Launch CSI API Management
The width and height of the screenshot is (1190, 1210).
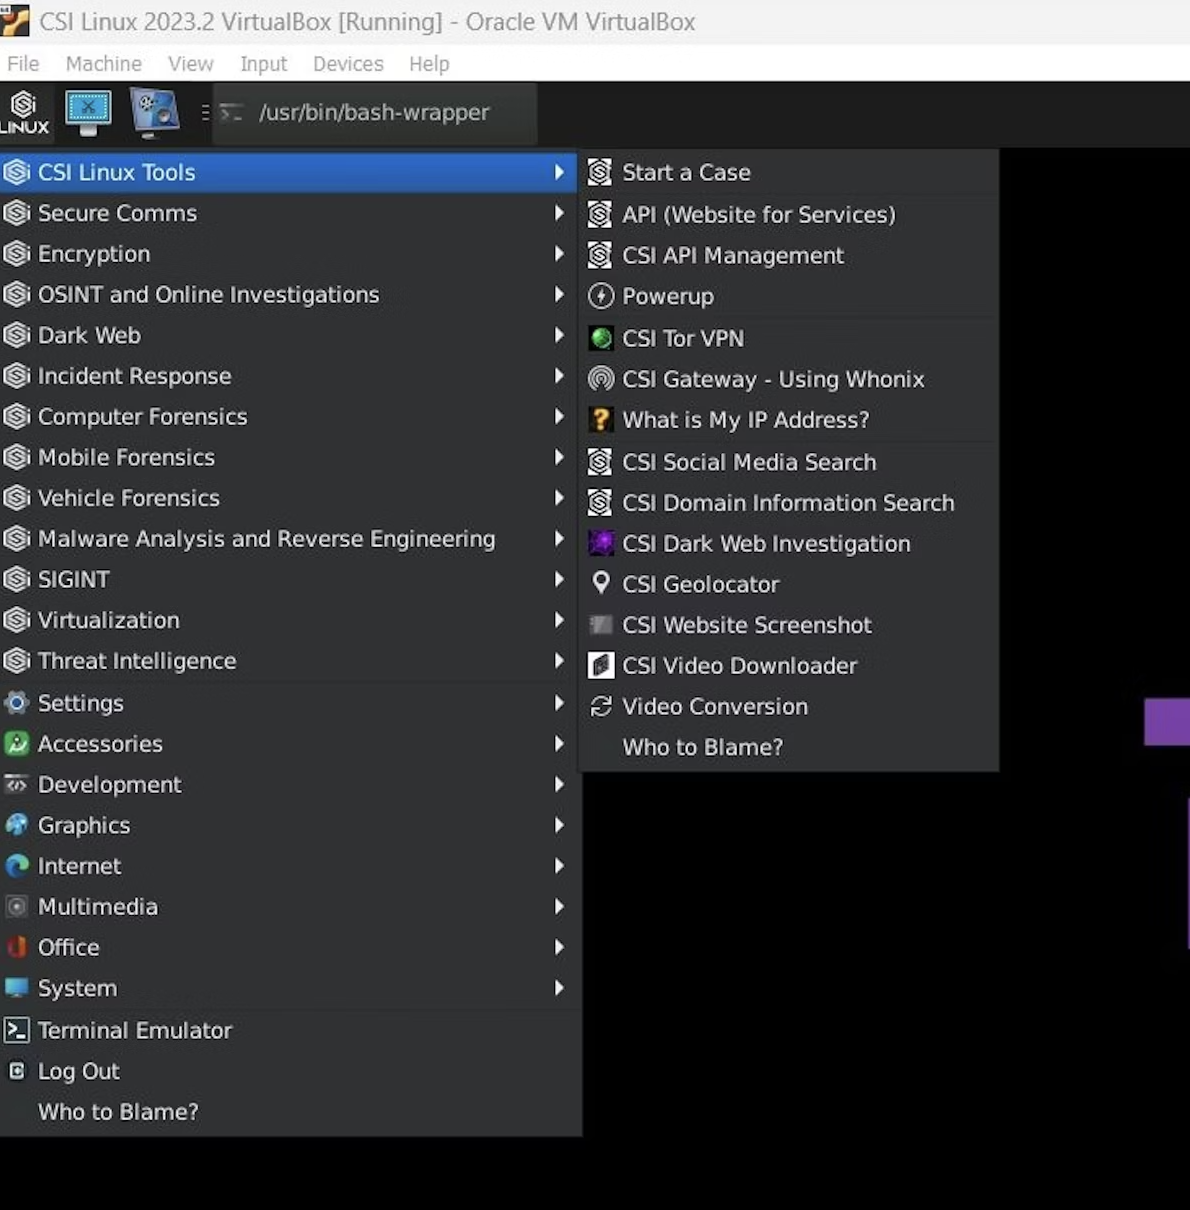point(789,255)
